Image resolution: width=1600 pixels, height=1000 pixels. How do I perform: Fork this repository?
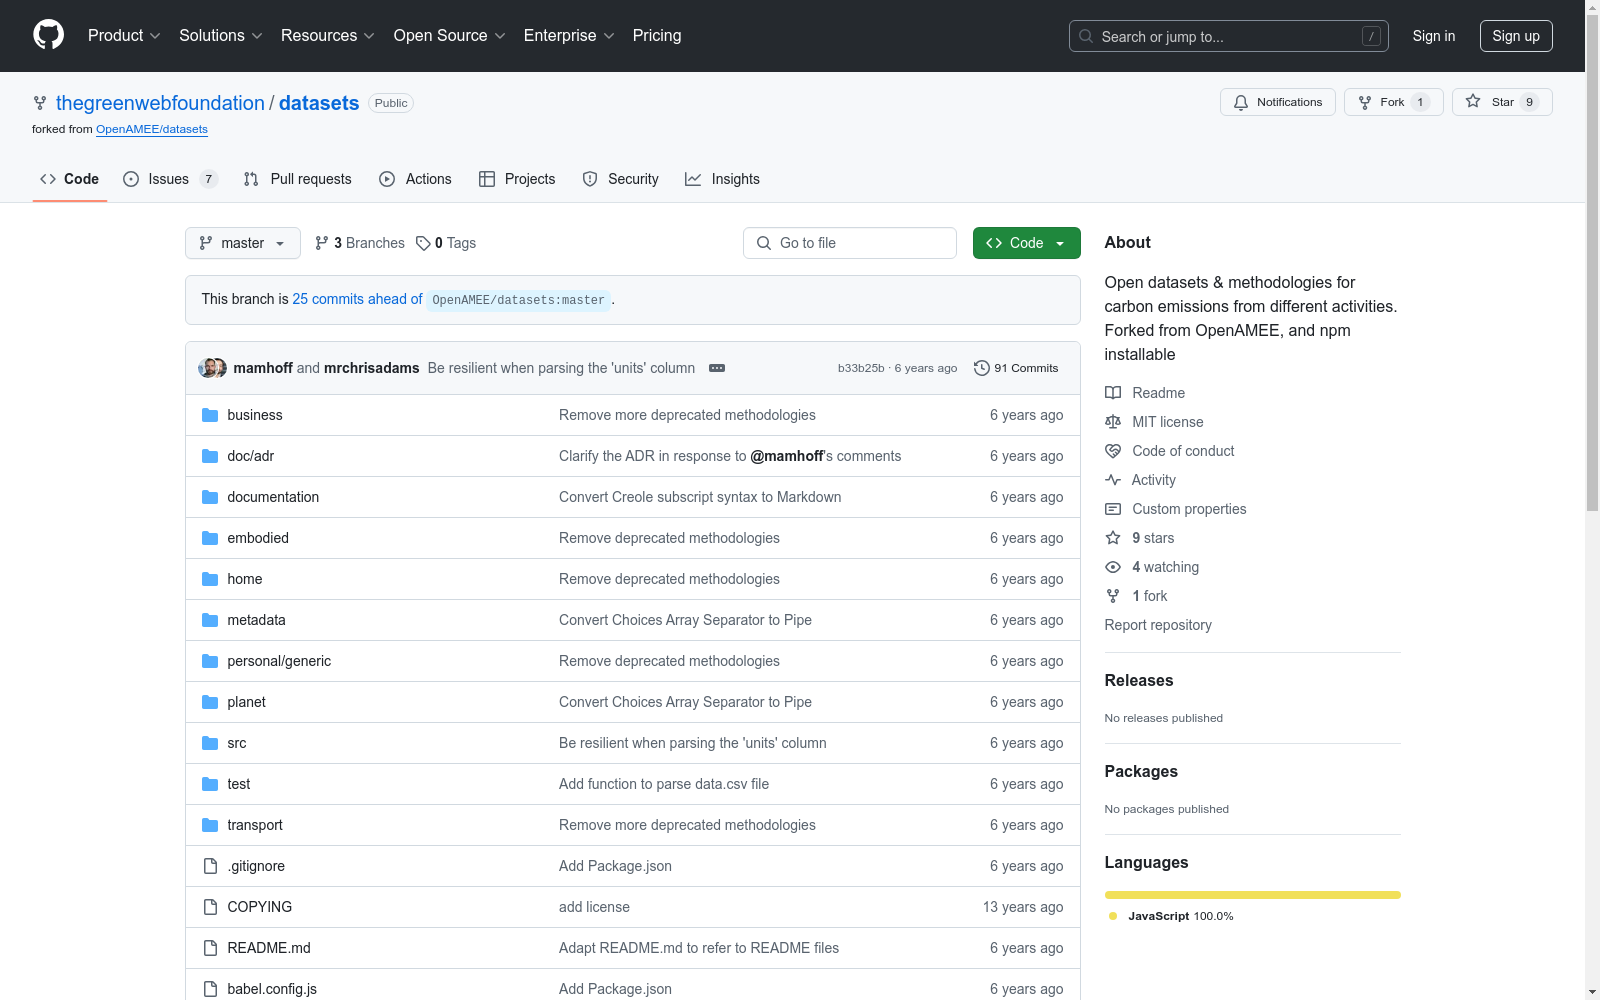pyautogui.click(x=1394, y=102)
